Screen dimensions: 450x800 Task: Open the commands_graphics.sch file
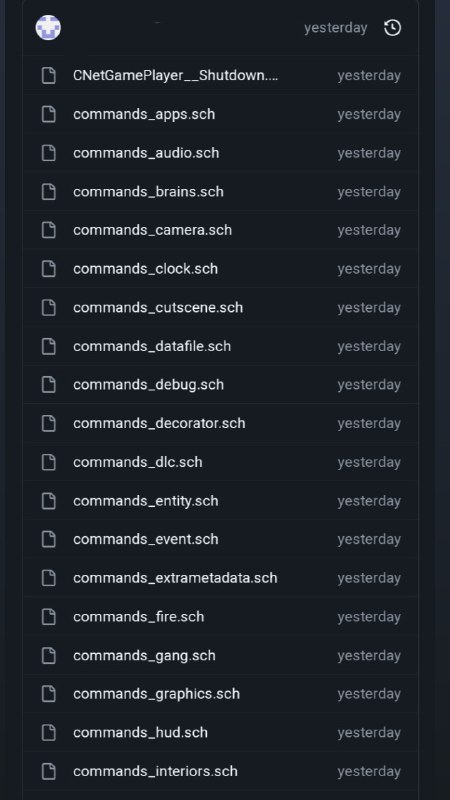point(156,694)
